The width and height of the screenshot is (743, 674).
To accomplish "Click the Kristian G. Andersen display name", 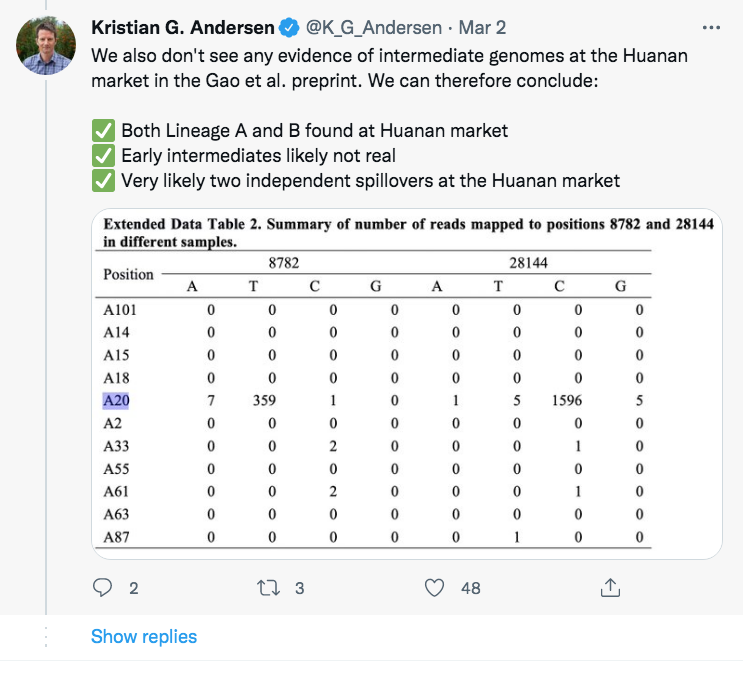I will tap(183, 27).
